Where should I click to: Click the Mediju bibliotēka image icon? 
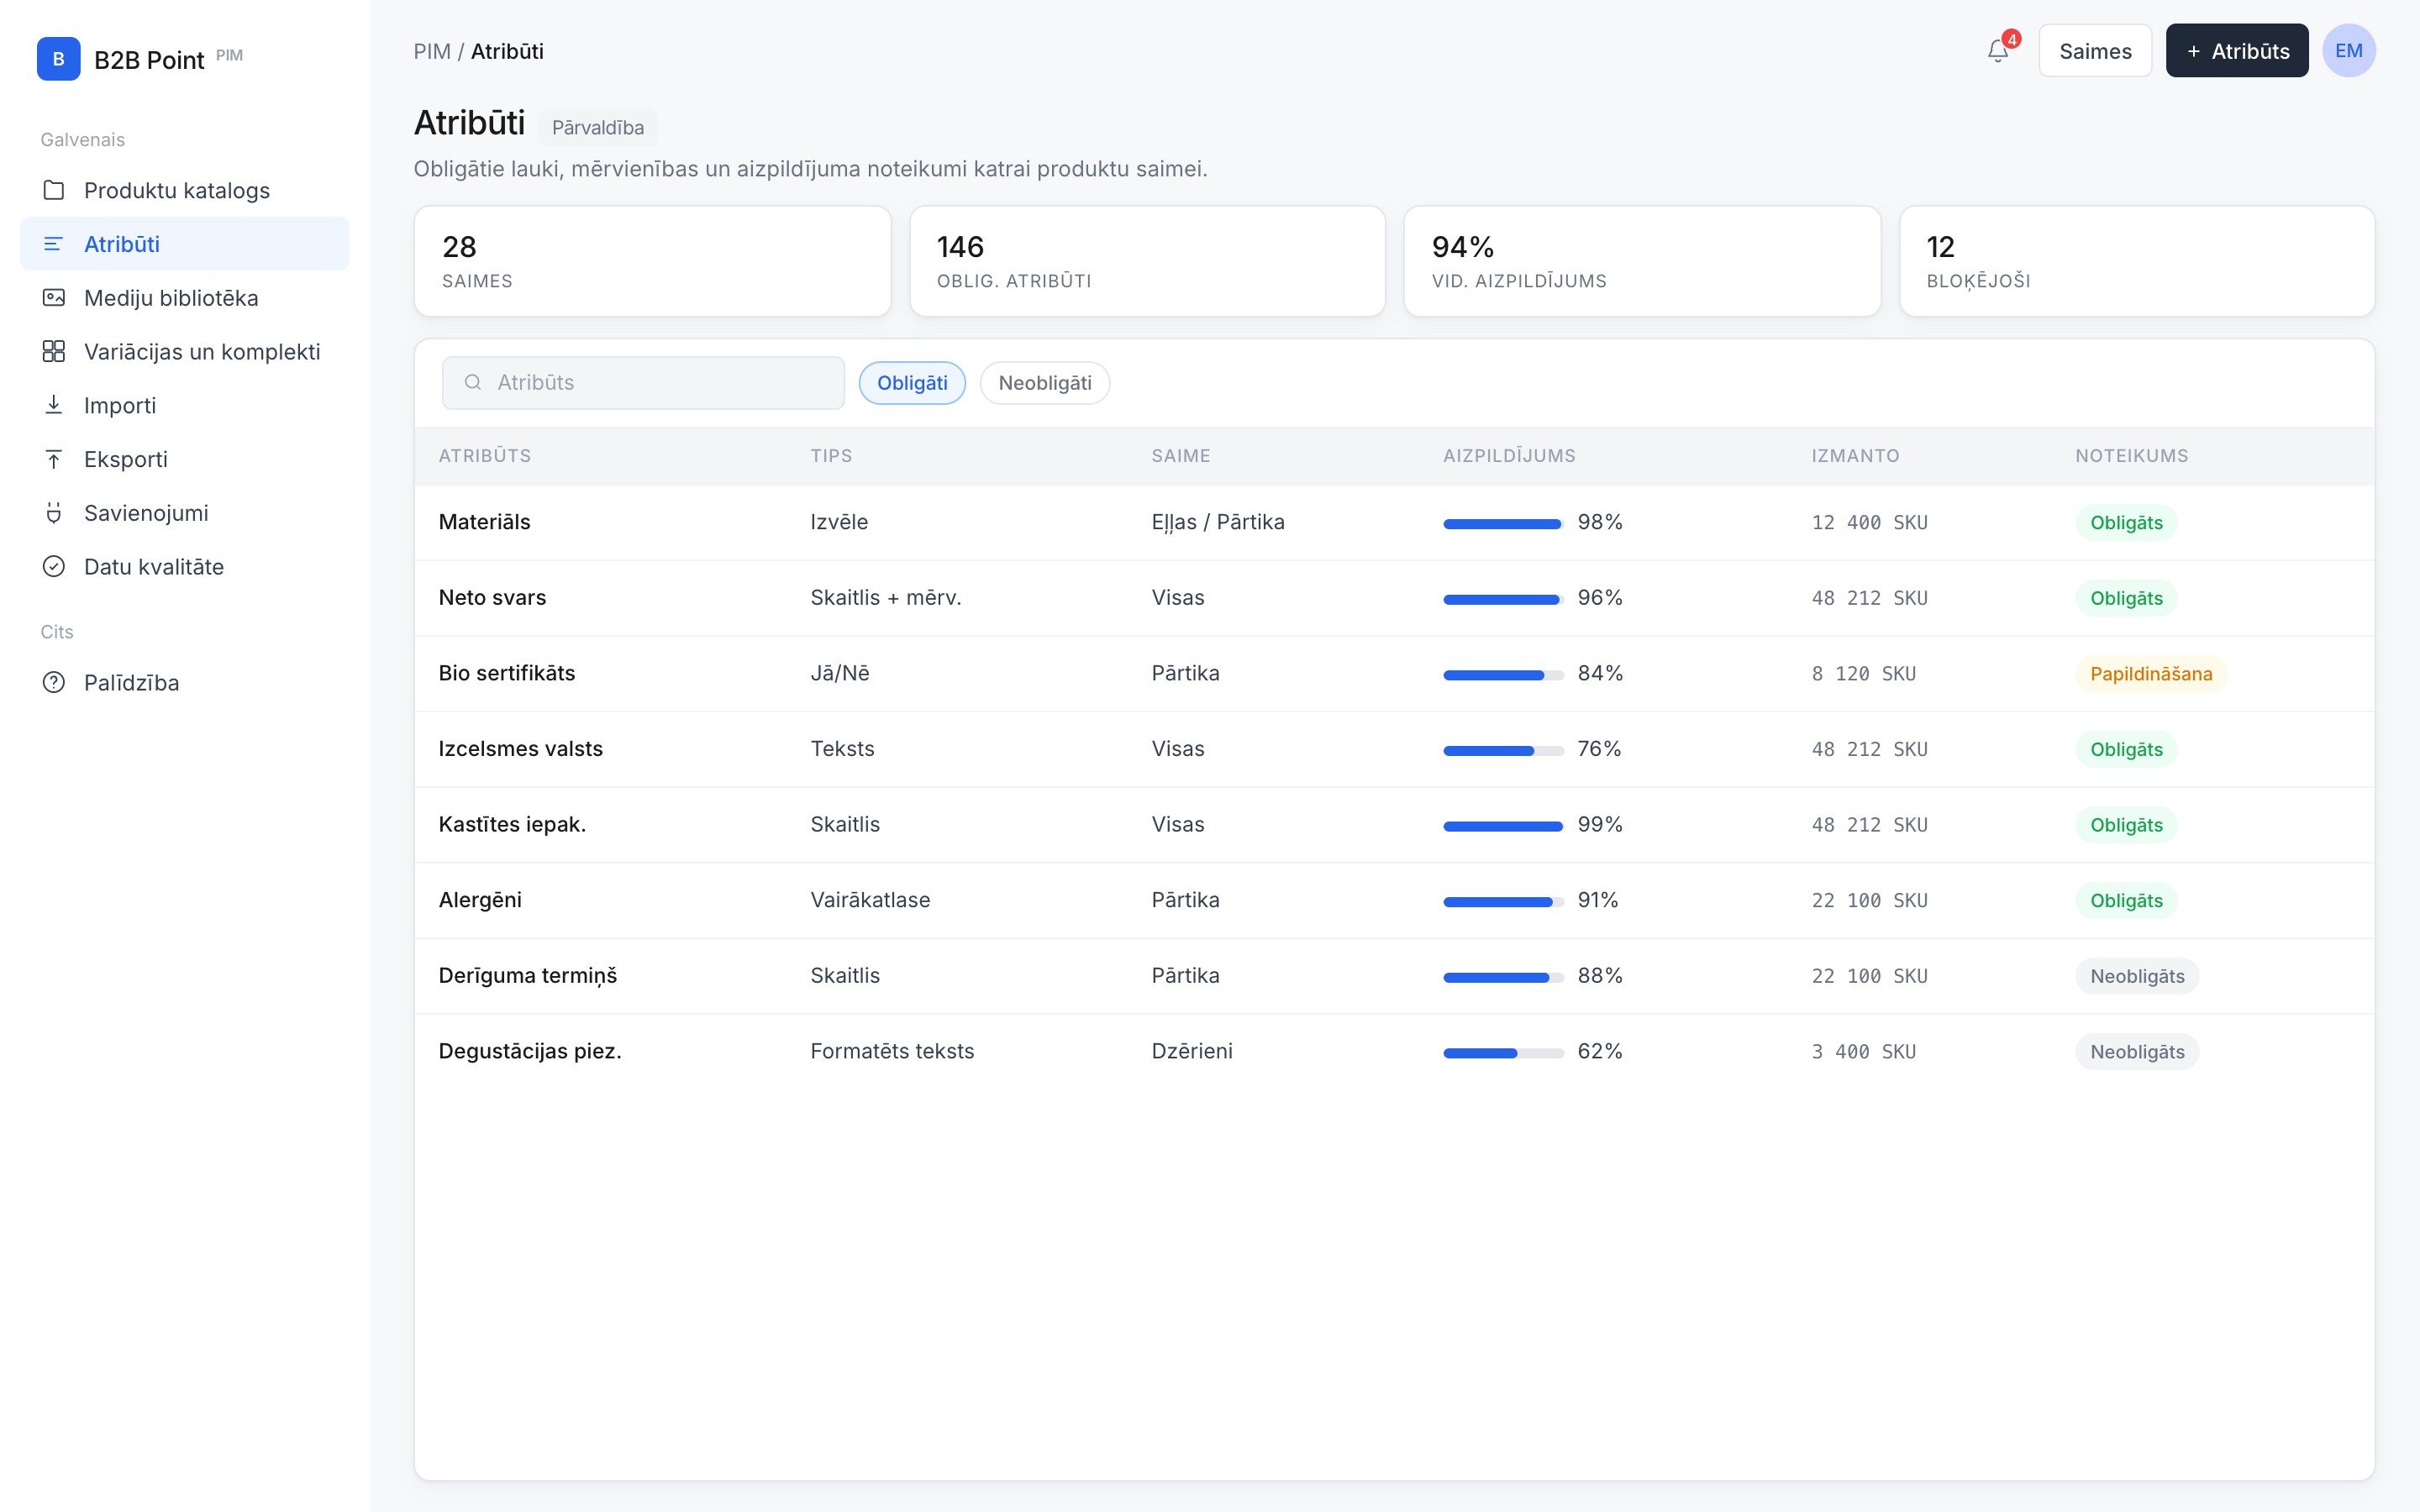click(54, 298)
